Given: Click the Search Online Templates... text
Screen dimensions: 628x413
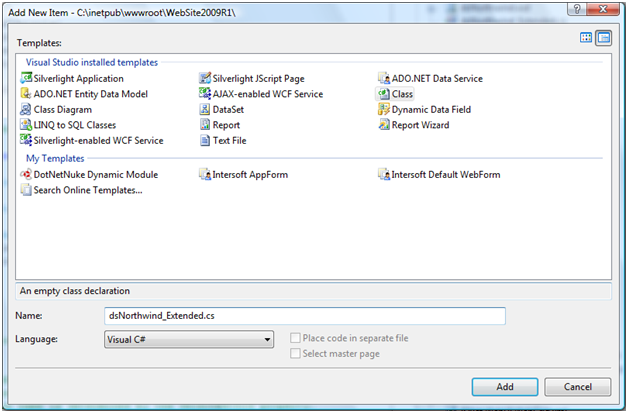Looking at the screenshot, I should coord(88,190).
